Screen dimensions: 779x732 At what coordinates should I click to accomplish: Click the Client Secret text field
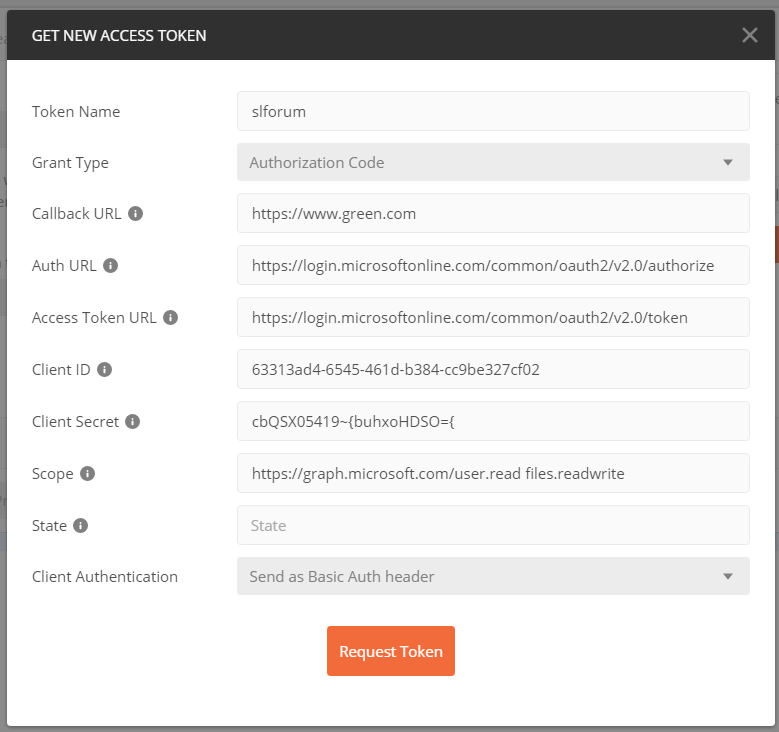pyautogui.click(x=493, y=421)
